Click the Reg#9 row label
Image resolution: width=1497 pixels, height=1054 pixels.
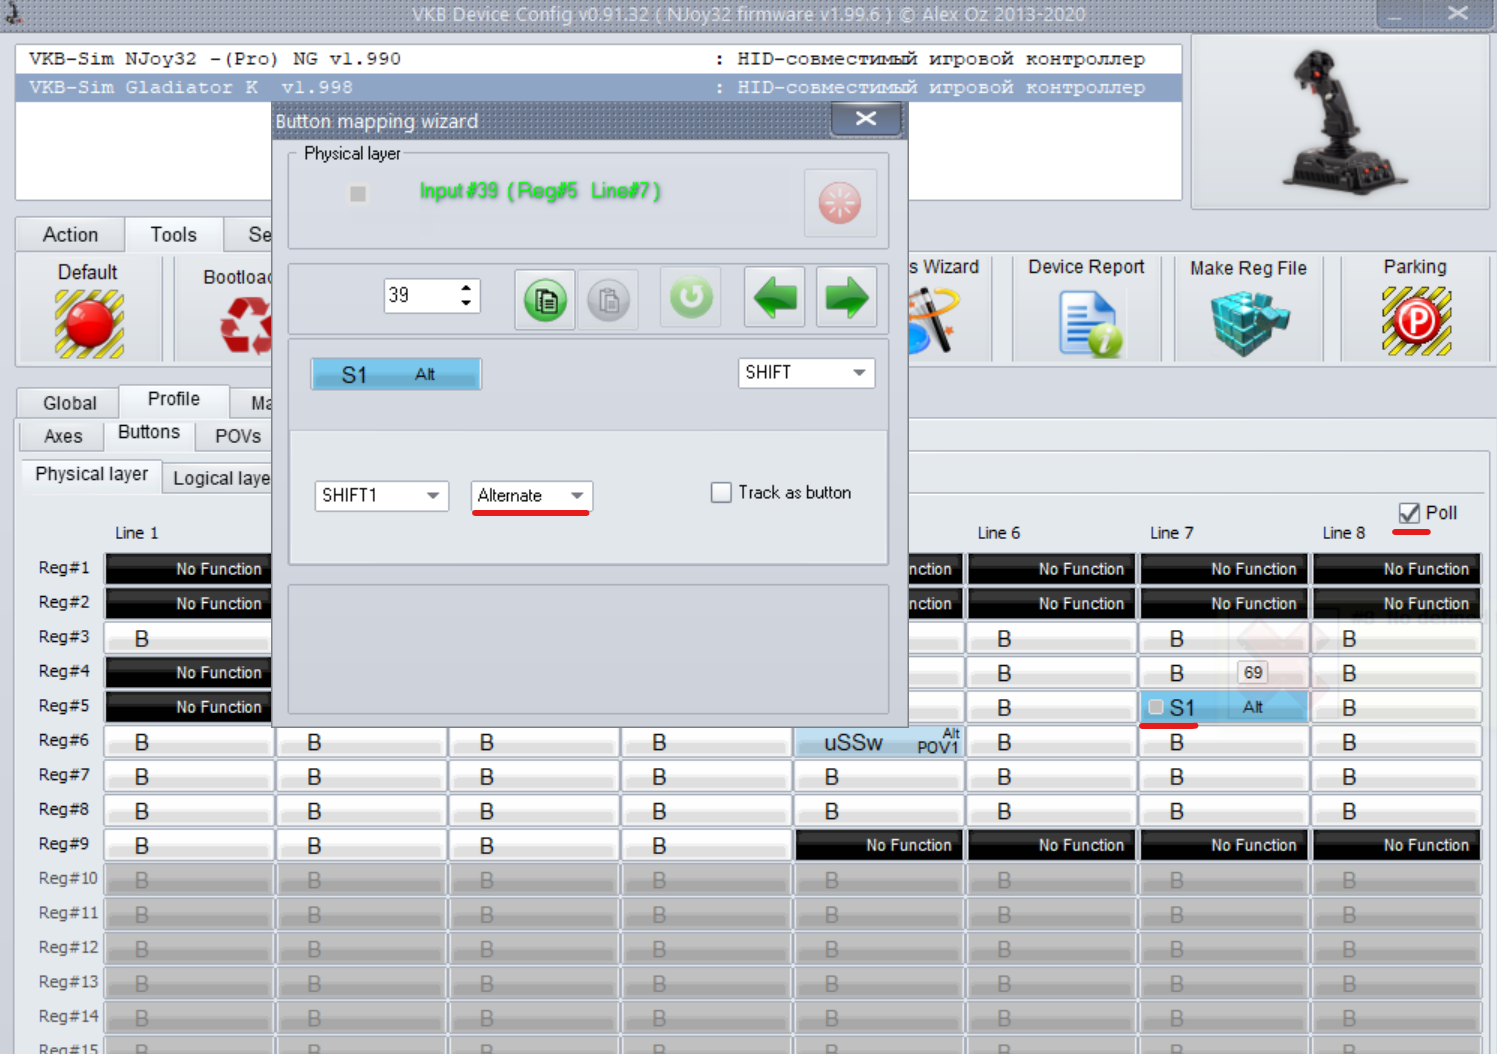click(x=64, y=844)
